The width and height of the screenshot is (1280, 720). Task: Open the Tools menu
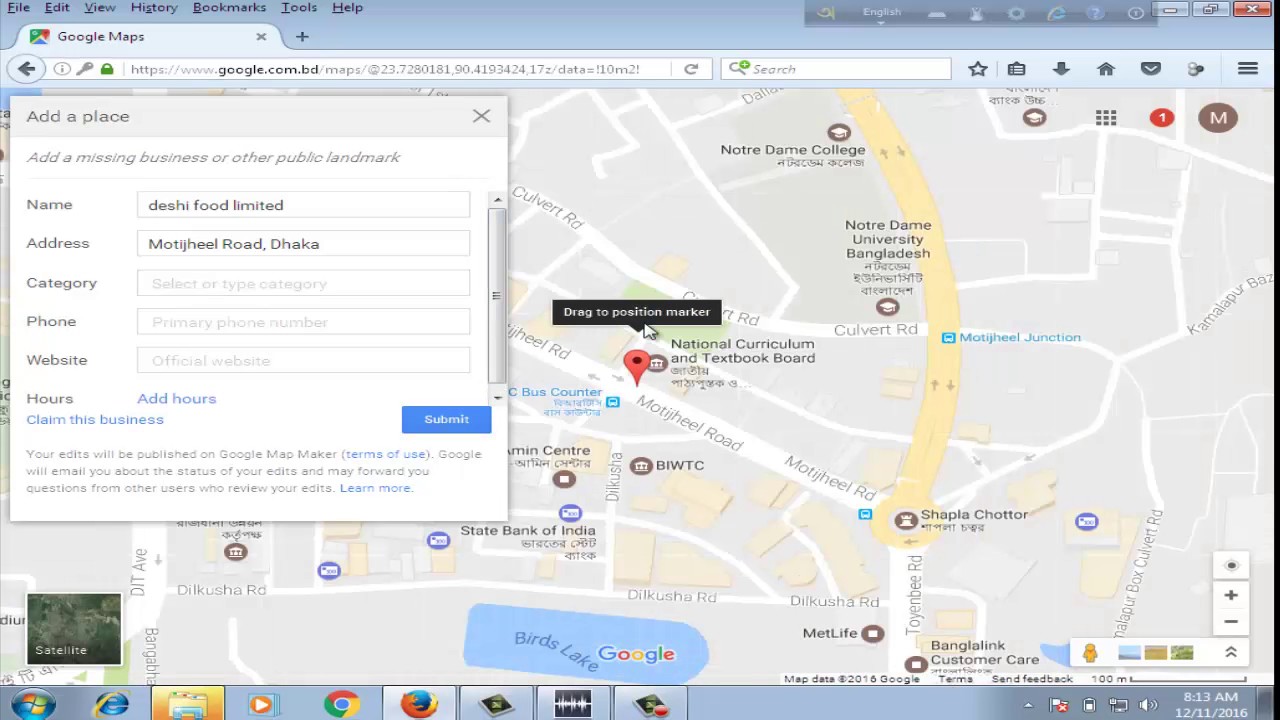click(299, 7)
